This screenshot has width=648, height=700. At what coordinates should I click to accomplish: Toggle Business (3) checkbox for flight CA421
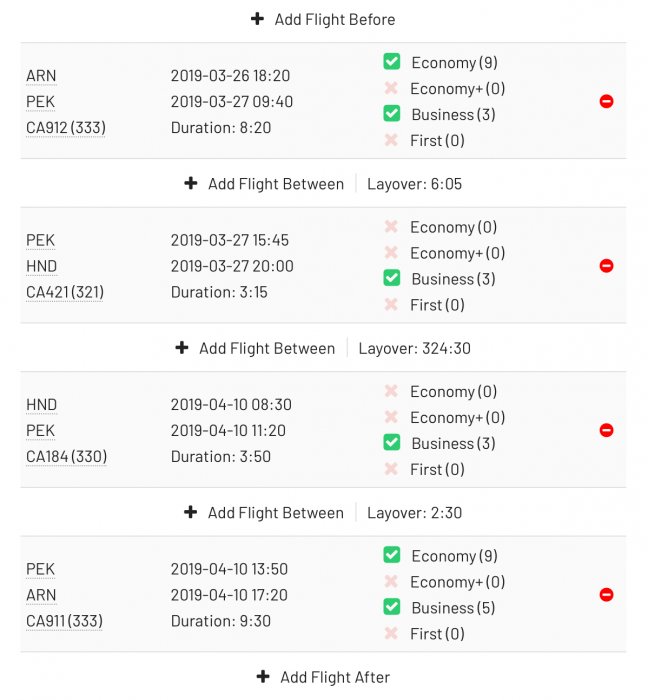(392, 278)
